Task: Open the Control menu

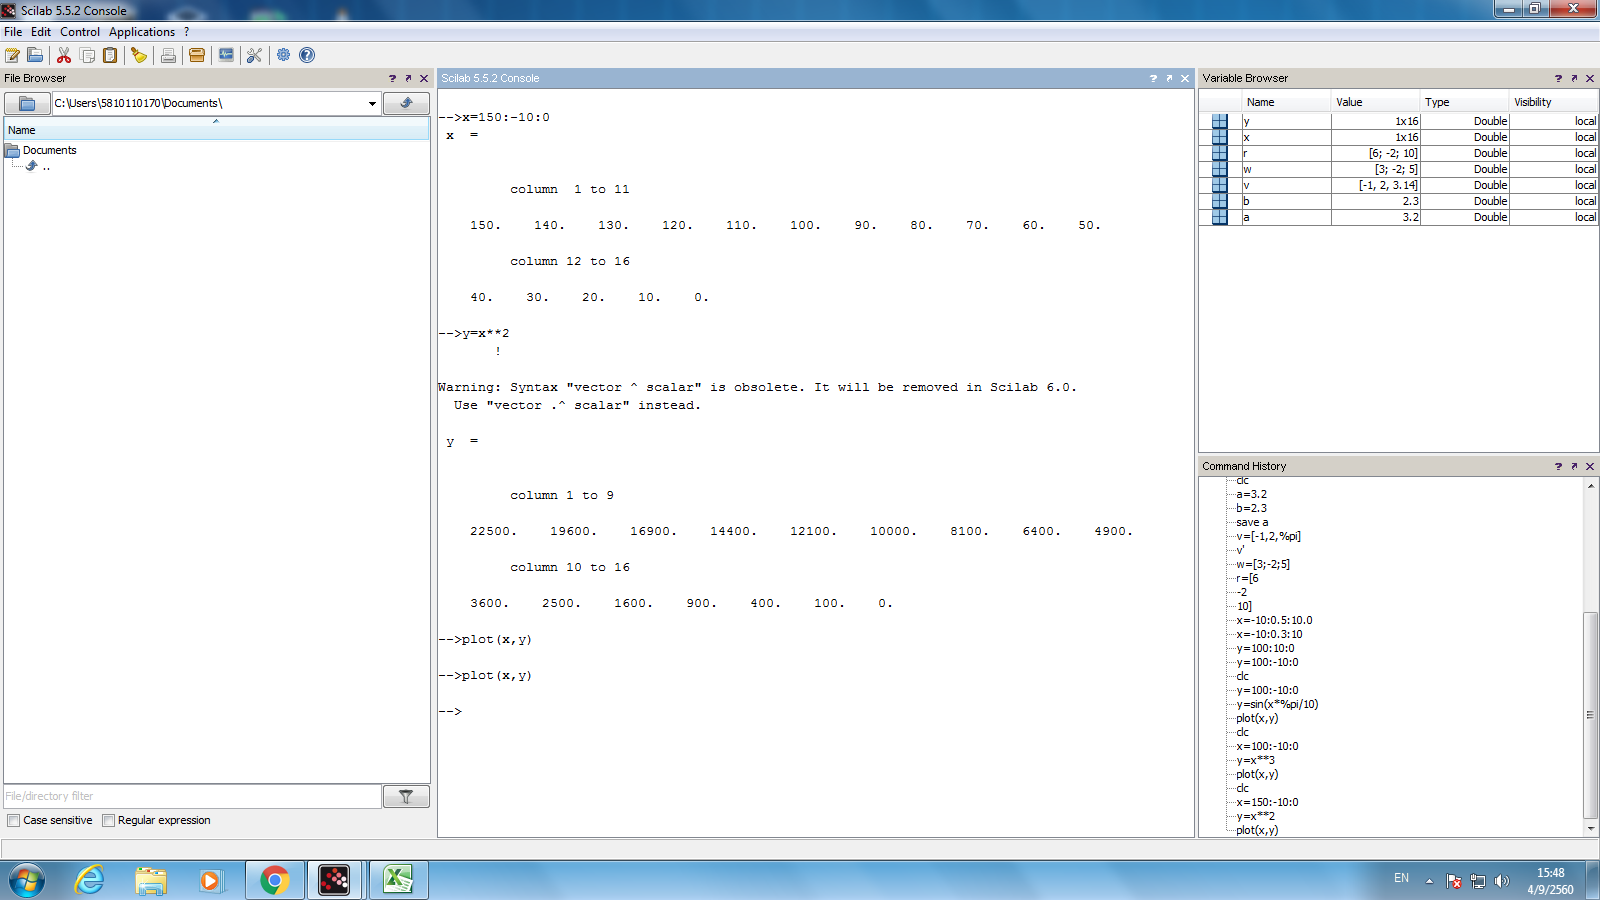Action: [80, 32]
